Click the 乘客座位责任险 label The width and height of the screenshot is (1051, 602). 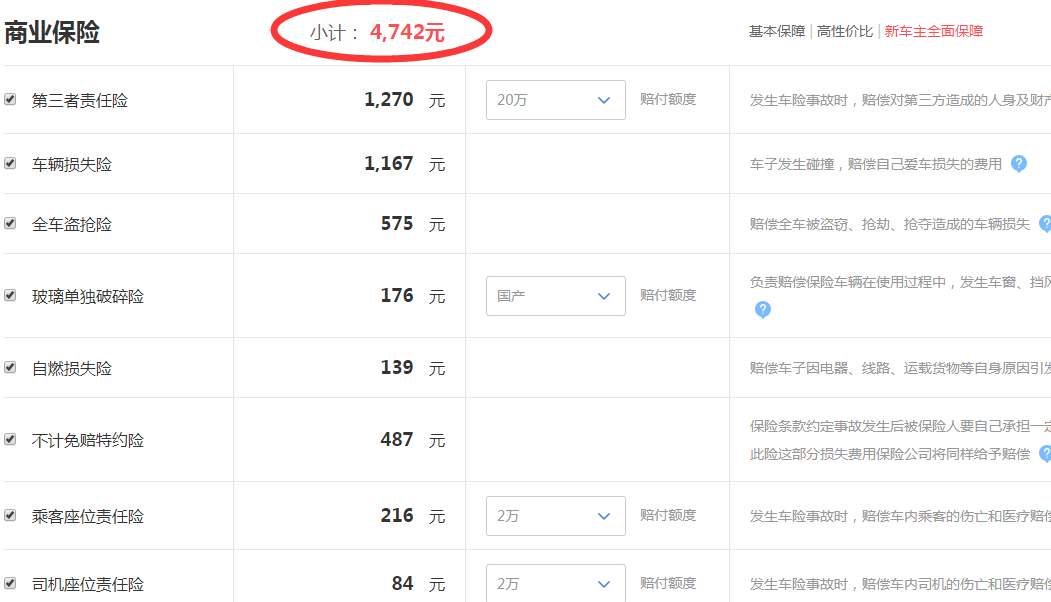[x=88, y=516]
